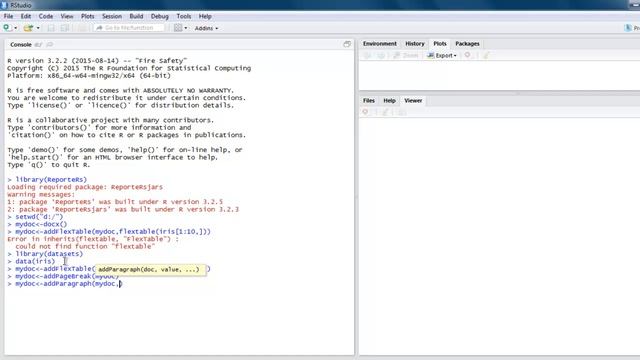Image resolution: width=640 pixels, height=360 pixels.
Task: Expand the recent files dropdown arrow
Action: pyautogui.click(x=38, y=28)
